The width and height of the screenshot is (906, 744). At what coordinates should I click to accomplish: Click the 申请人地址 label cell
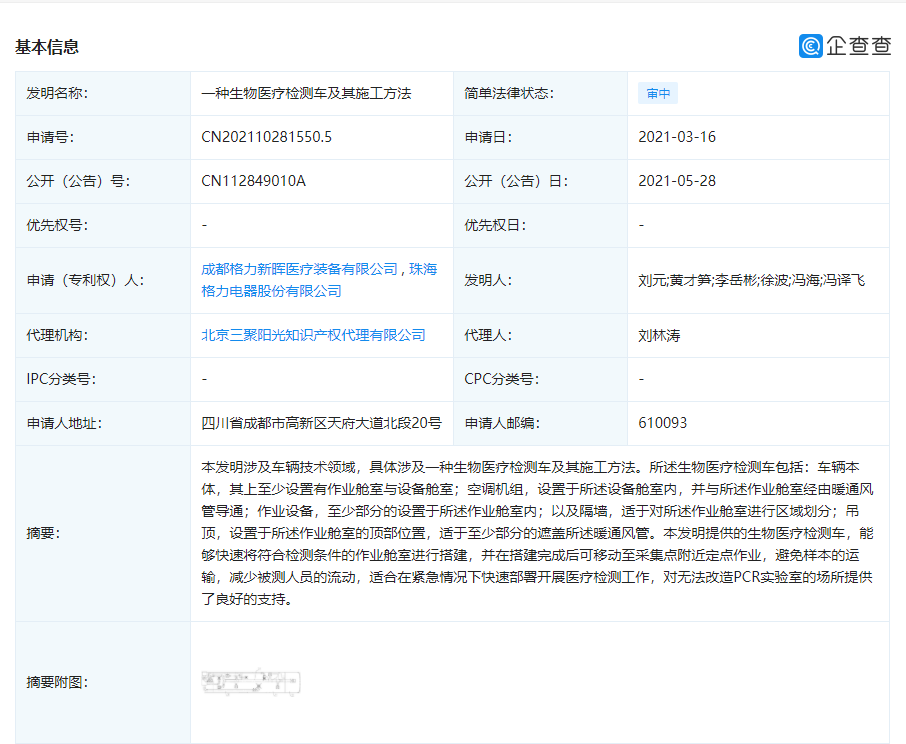103,423
